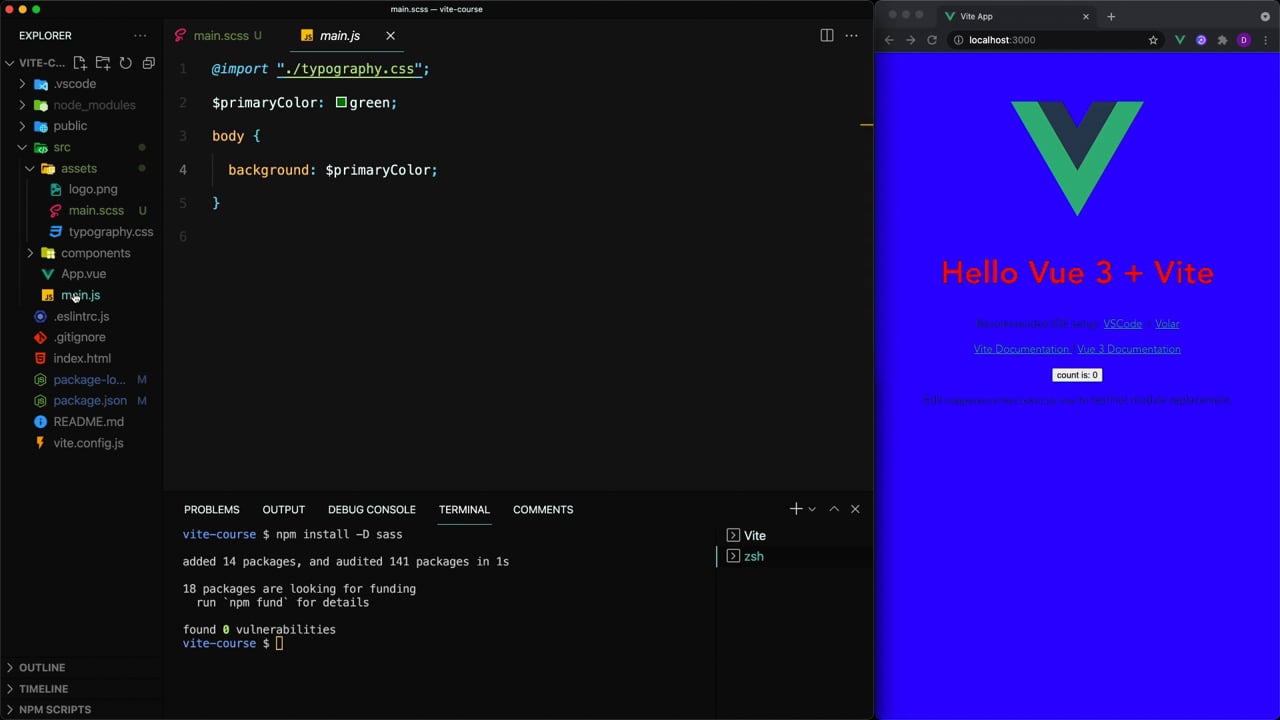Switch to the main.scss editor tab
Viewport: 1280px width, 720px height.
pos(220,36)
